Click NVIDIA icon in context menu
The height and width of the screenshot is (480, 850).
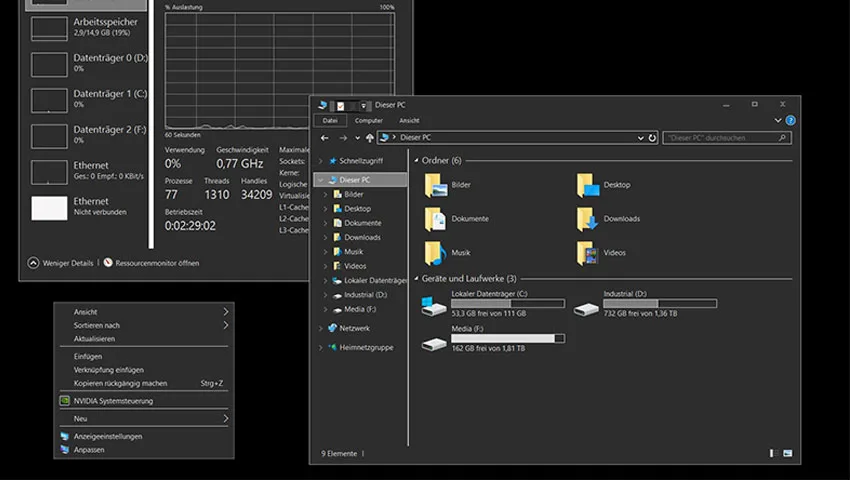click(x=65, y=401)
